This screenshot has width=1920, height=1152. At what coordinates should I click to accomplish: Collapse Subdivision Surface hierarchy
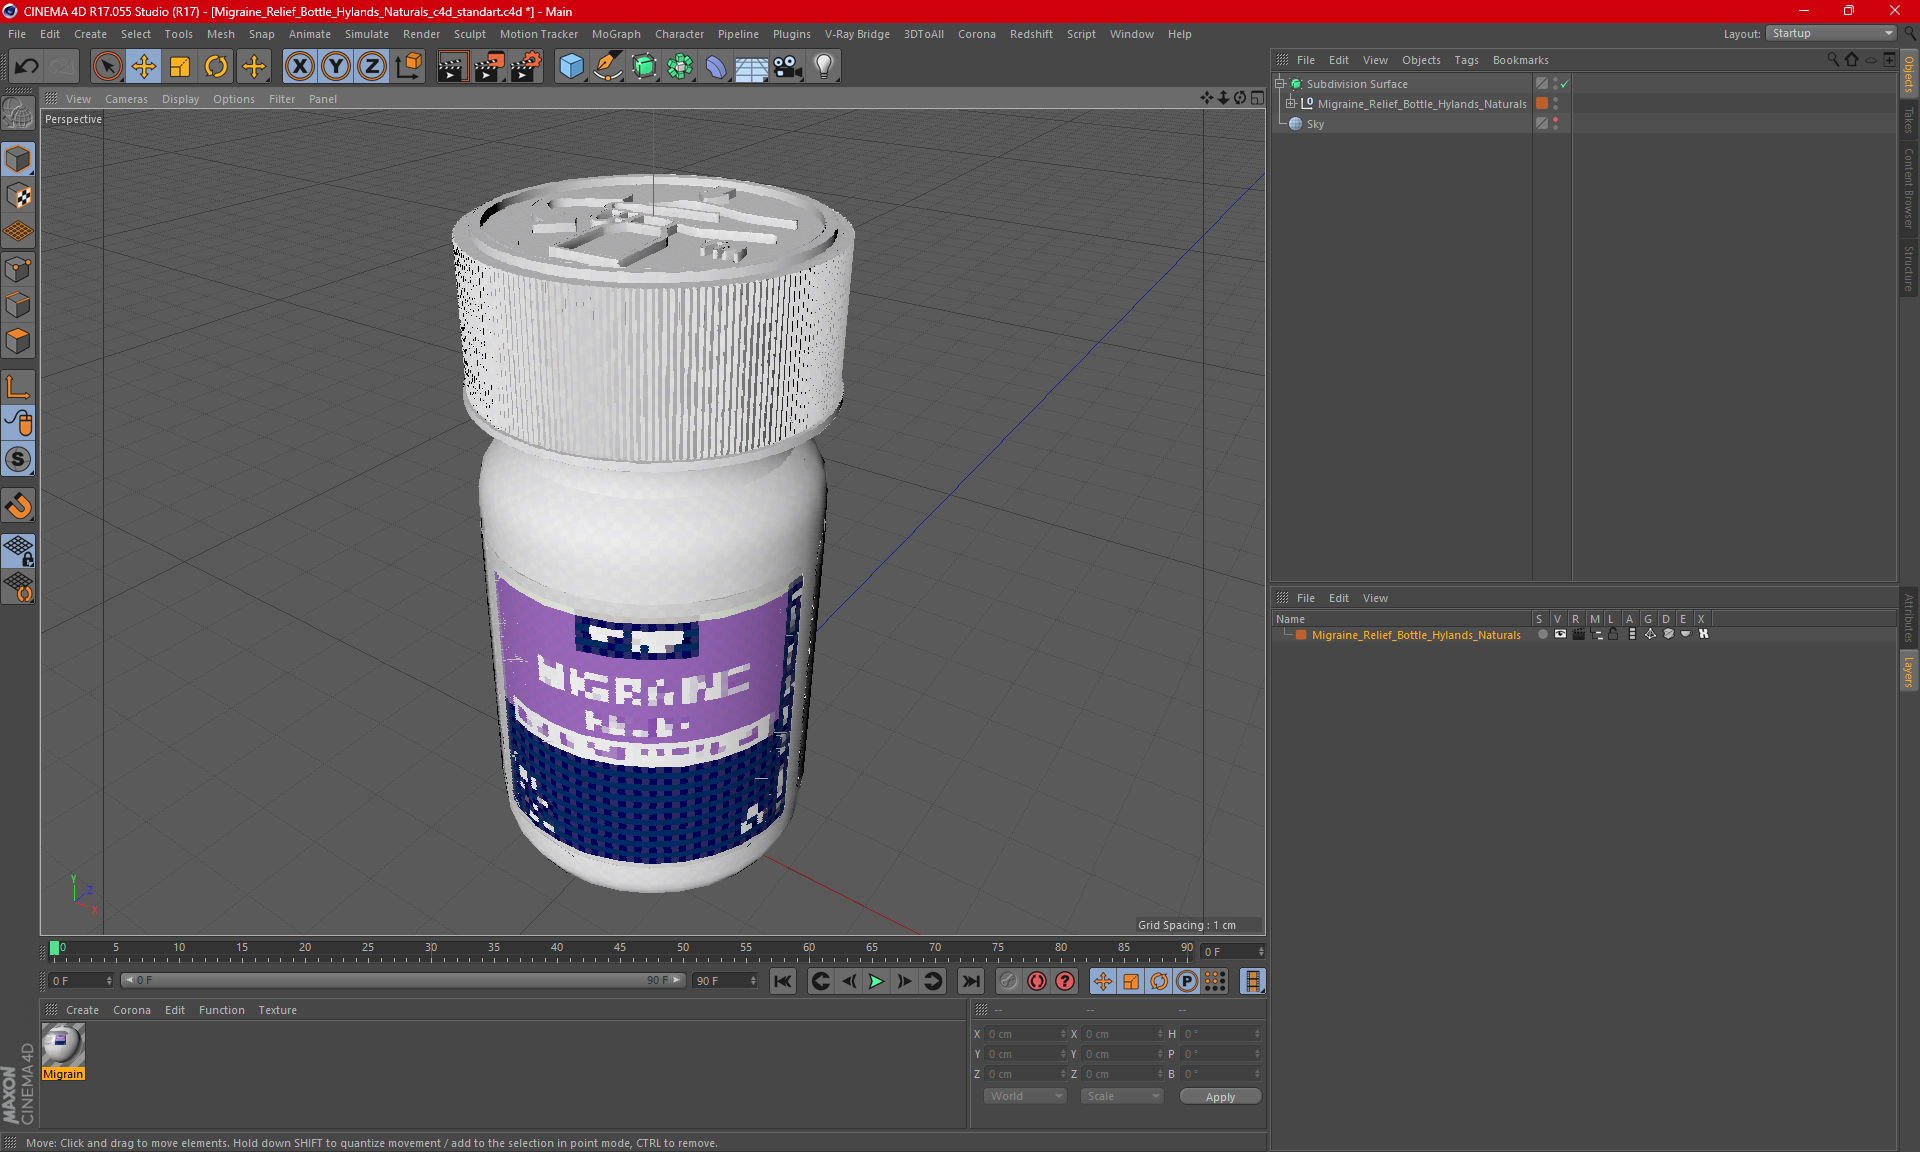[1279, 84]
